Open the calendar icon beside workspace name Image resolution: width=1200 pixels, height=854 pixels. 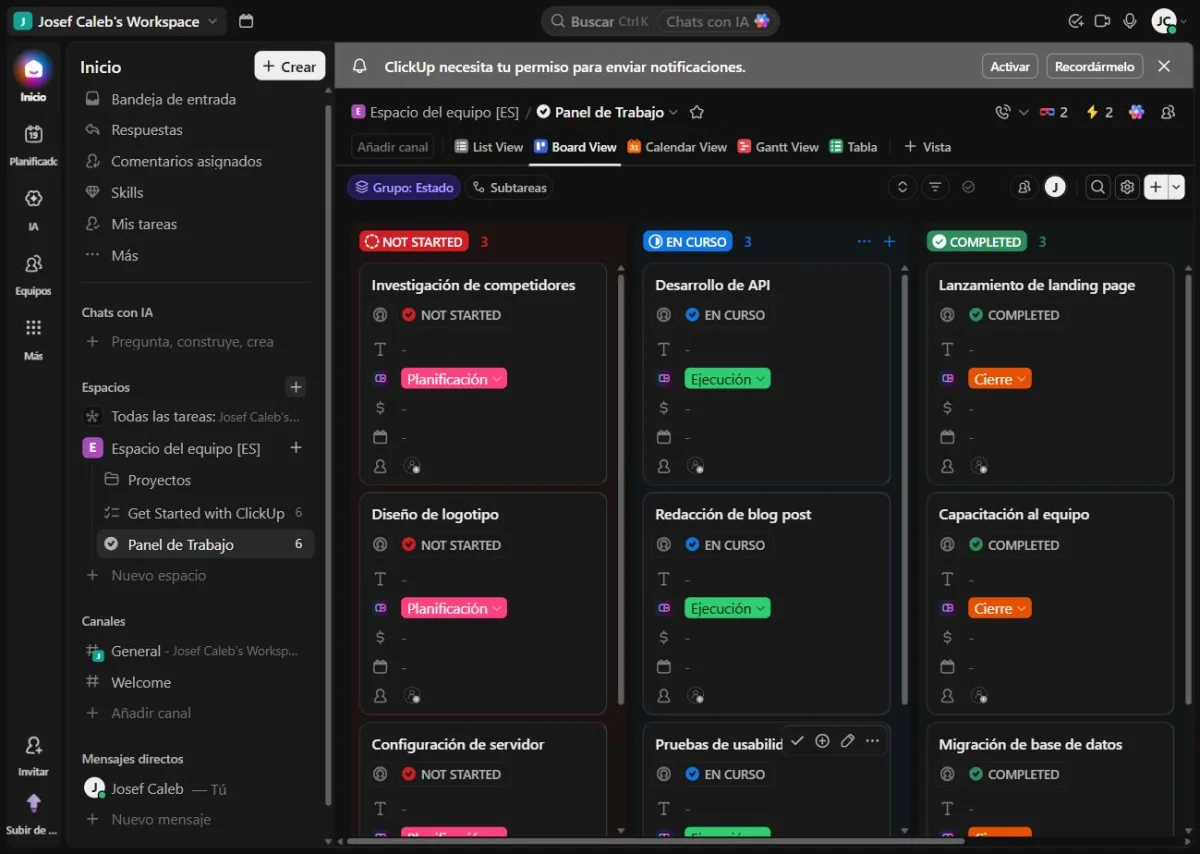pos(247,21)
